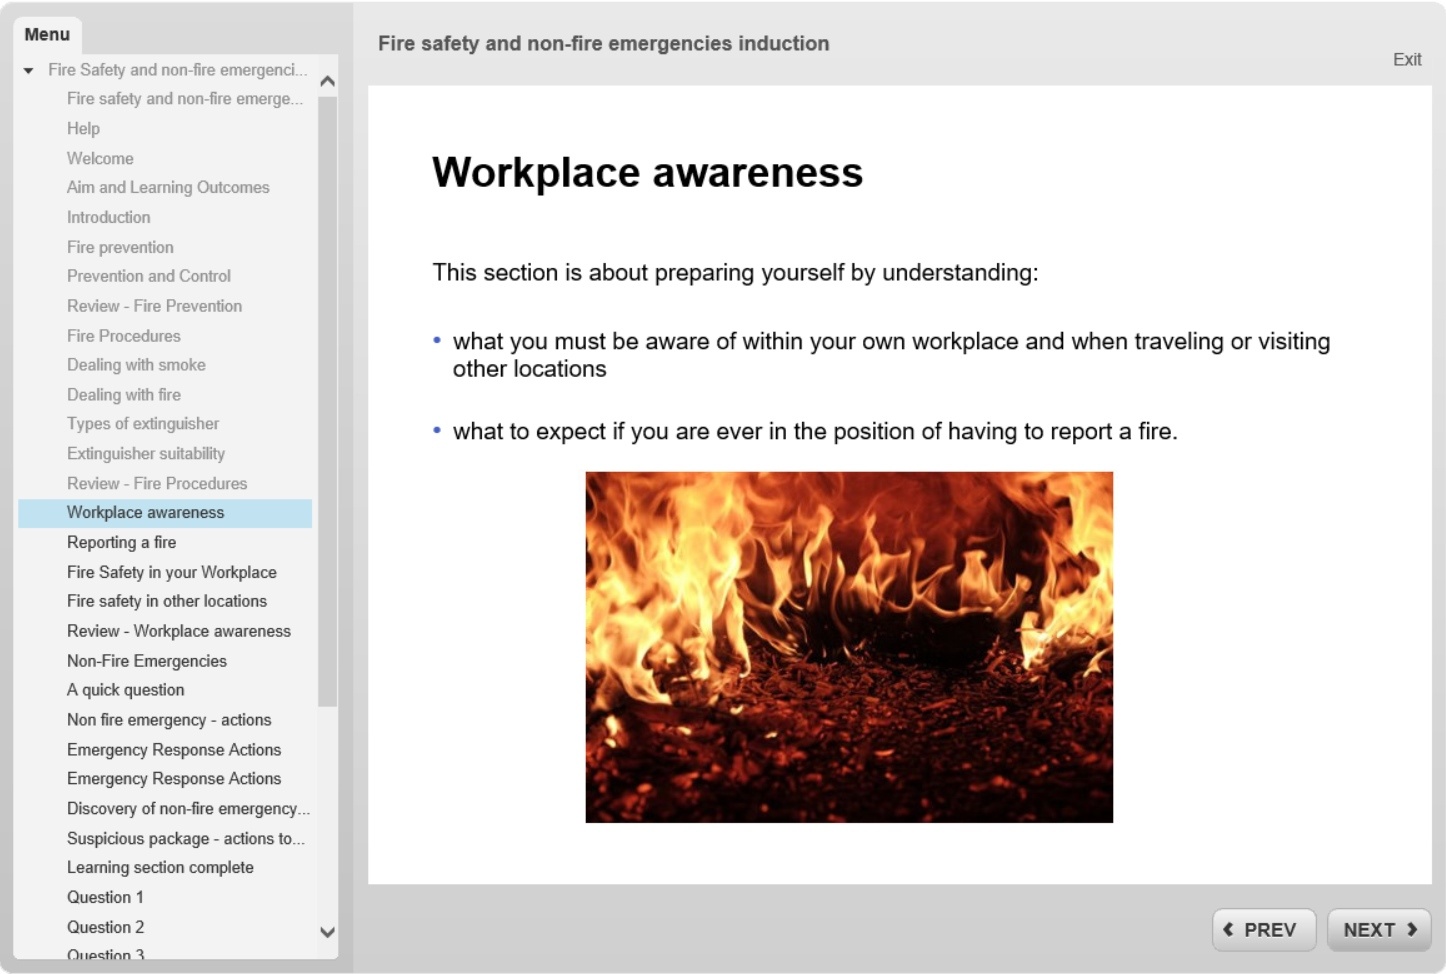The height and width of the screenshot is (974, 1446).
Task: Open the Help menu entry
Action: (x=83, y=129)
